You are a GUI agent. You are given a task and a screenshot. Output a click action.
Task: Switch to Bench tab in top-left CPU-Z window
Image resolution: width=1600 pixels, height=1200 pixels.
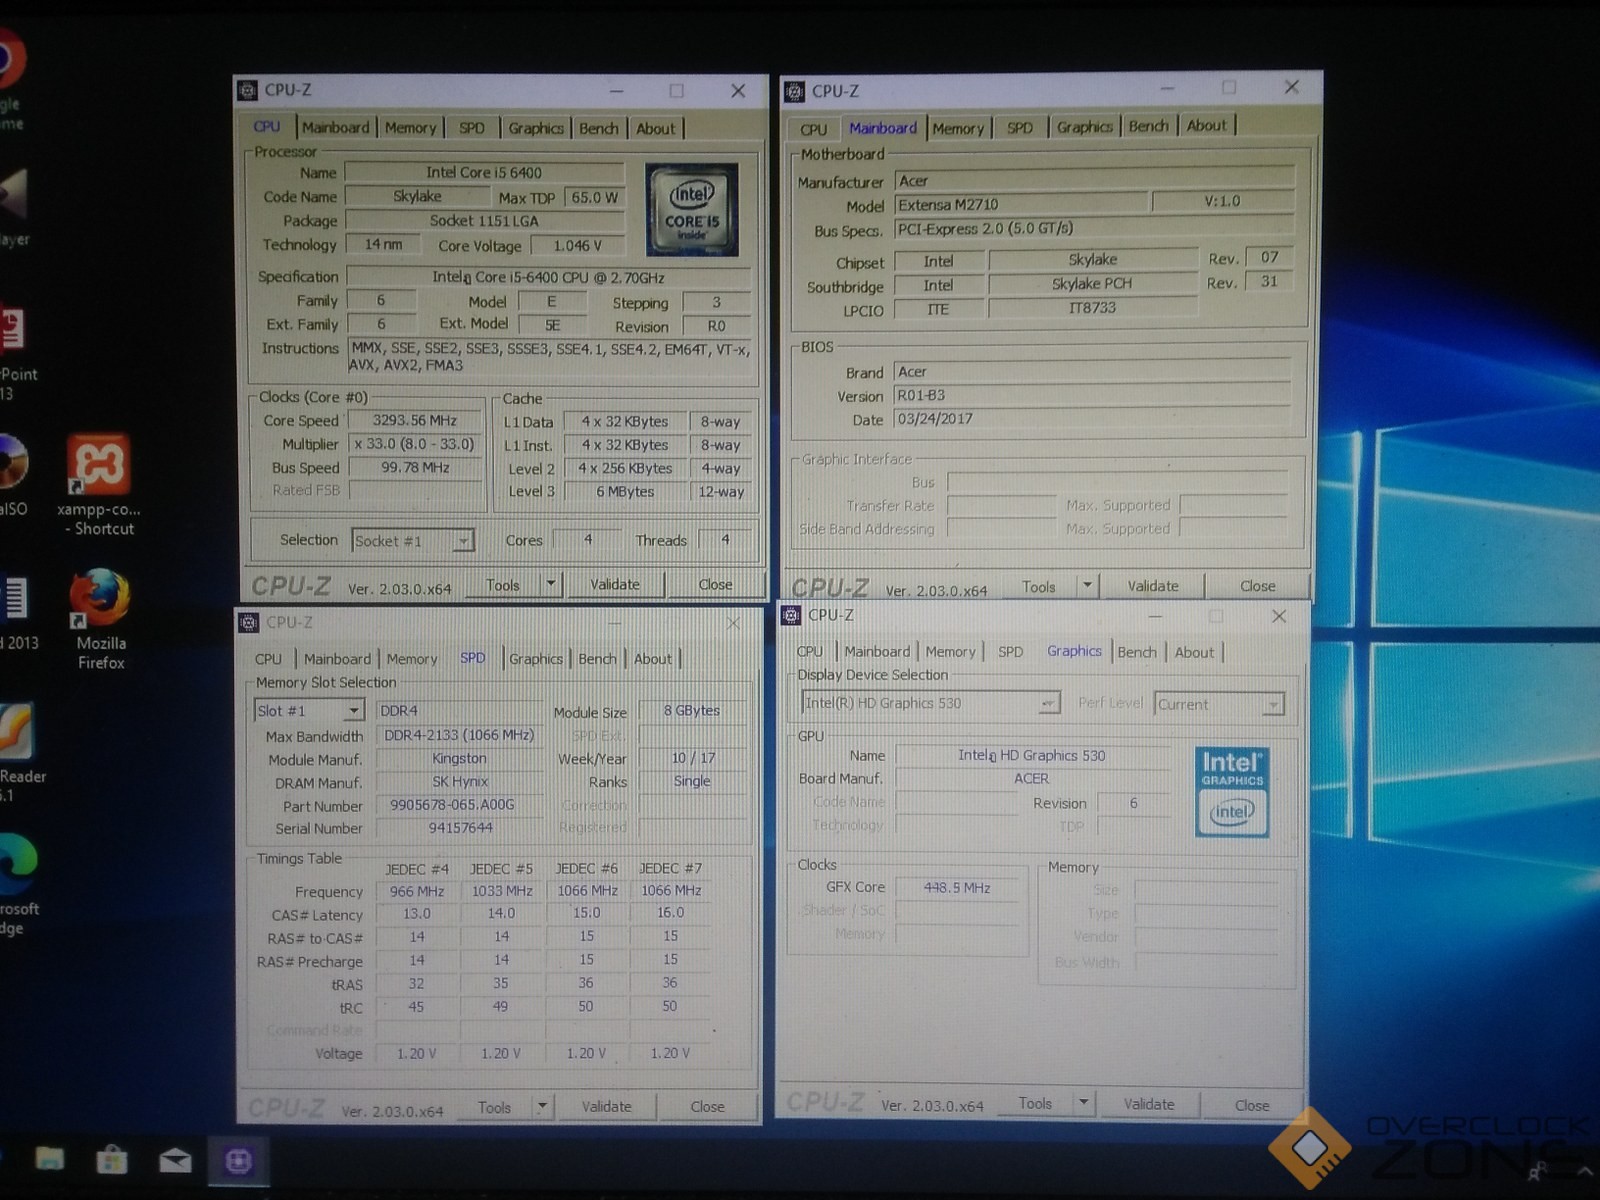coord(598,128)
